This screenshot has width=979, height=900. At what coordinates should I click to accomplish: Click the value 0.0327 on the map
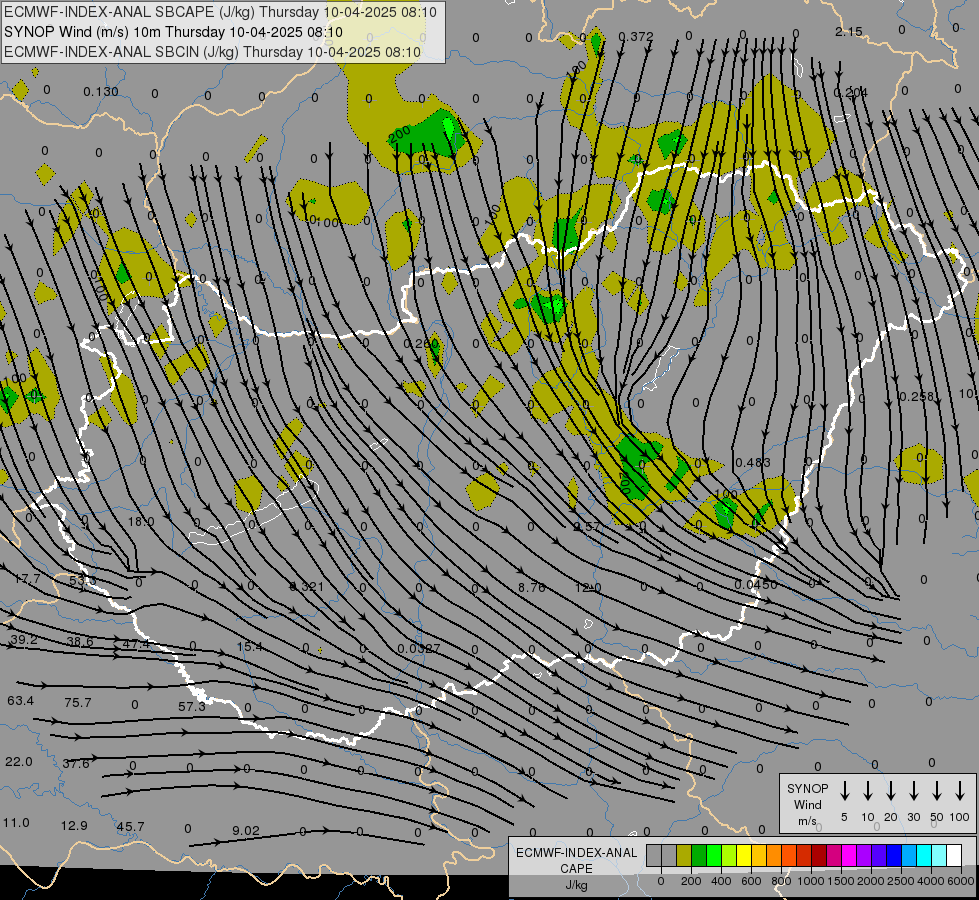tap(419, 648)
